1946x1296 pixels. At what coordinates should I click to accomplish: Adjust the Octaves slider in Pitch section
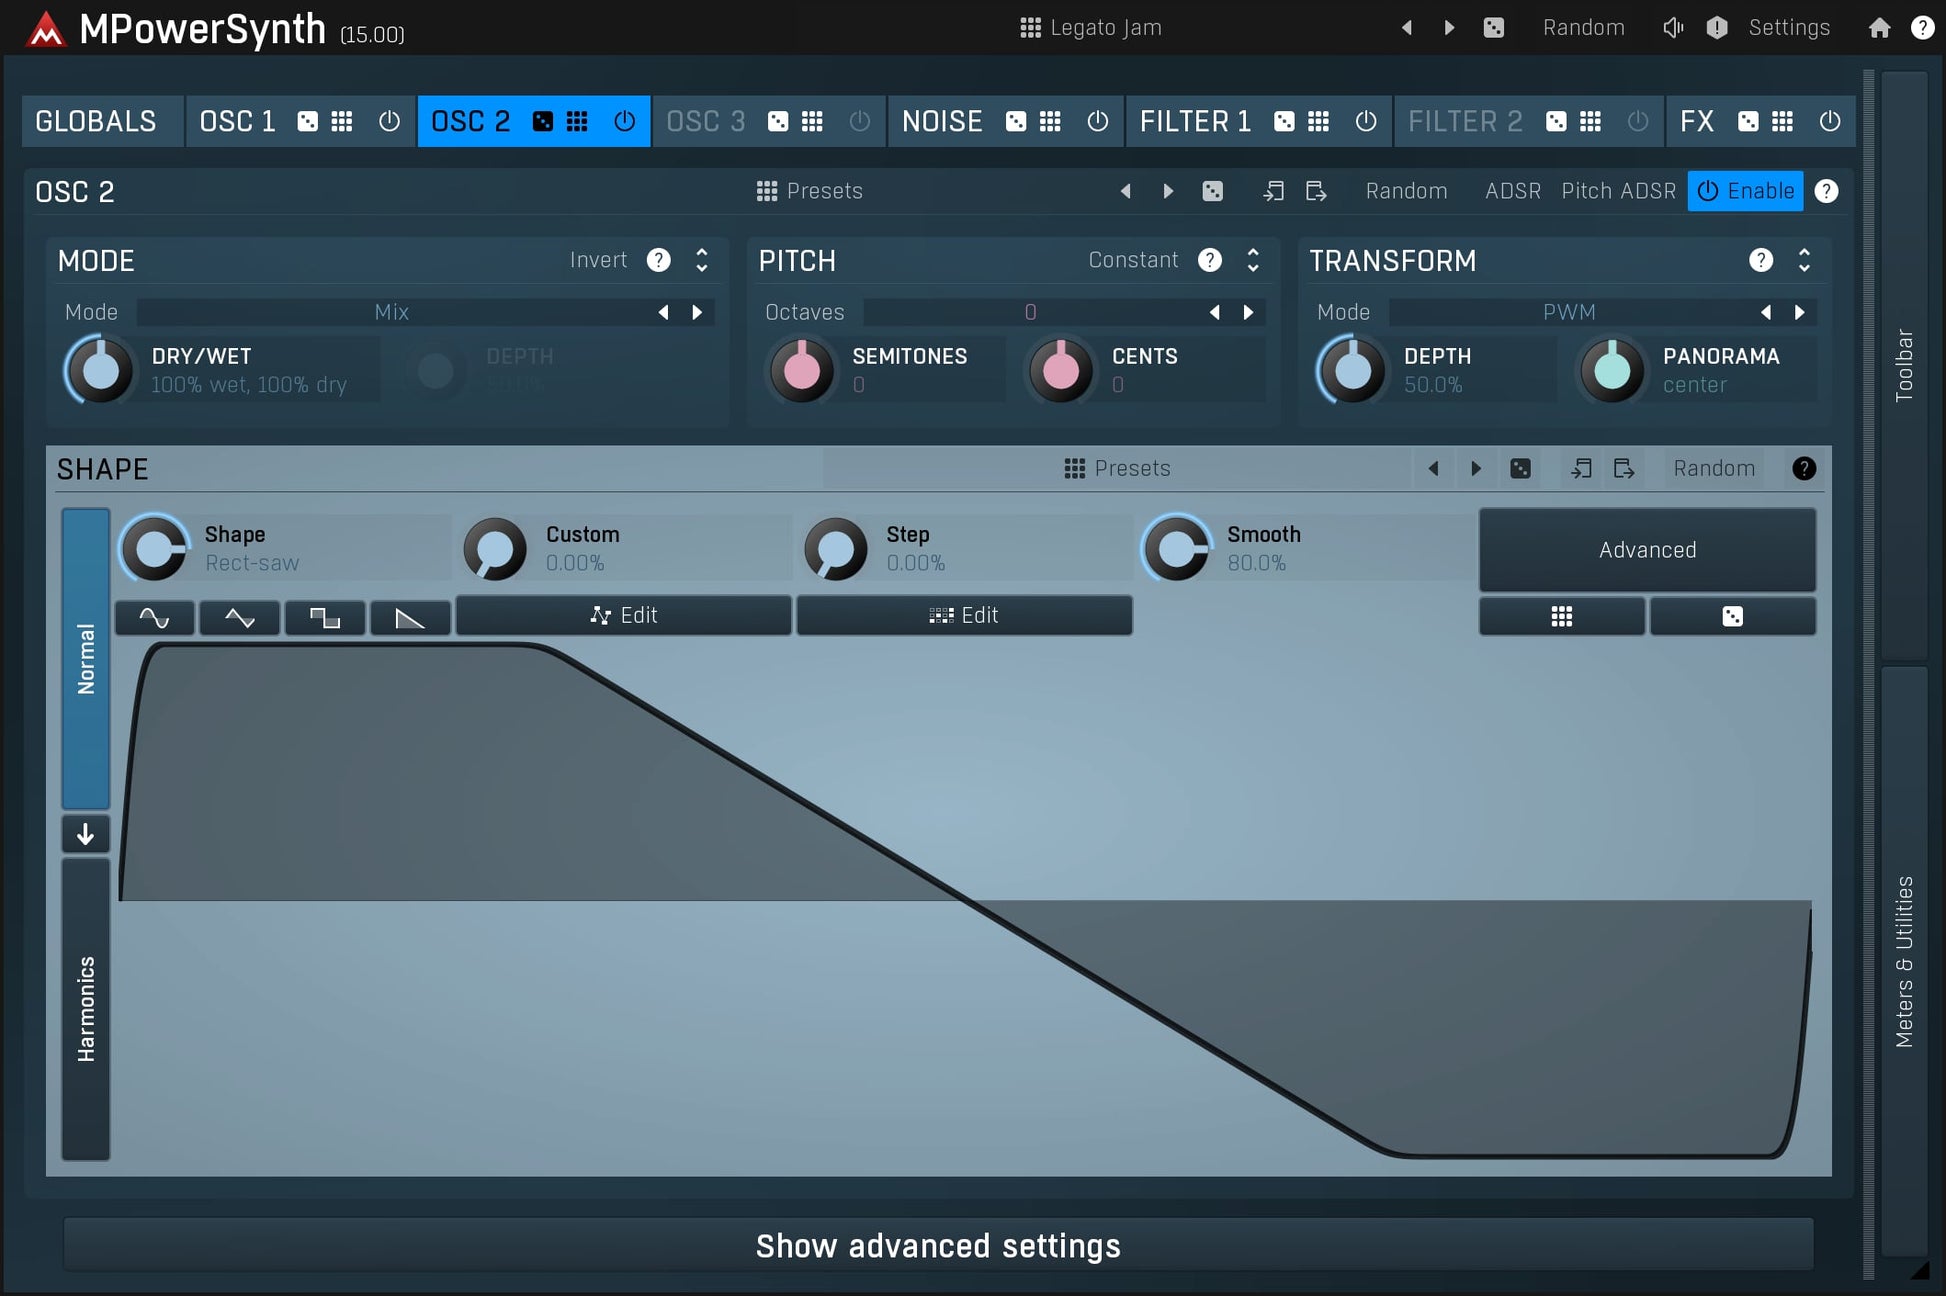[1030, 312]
